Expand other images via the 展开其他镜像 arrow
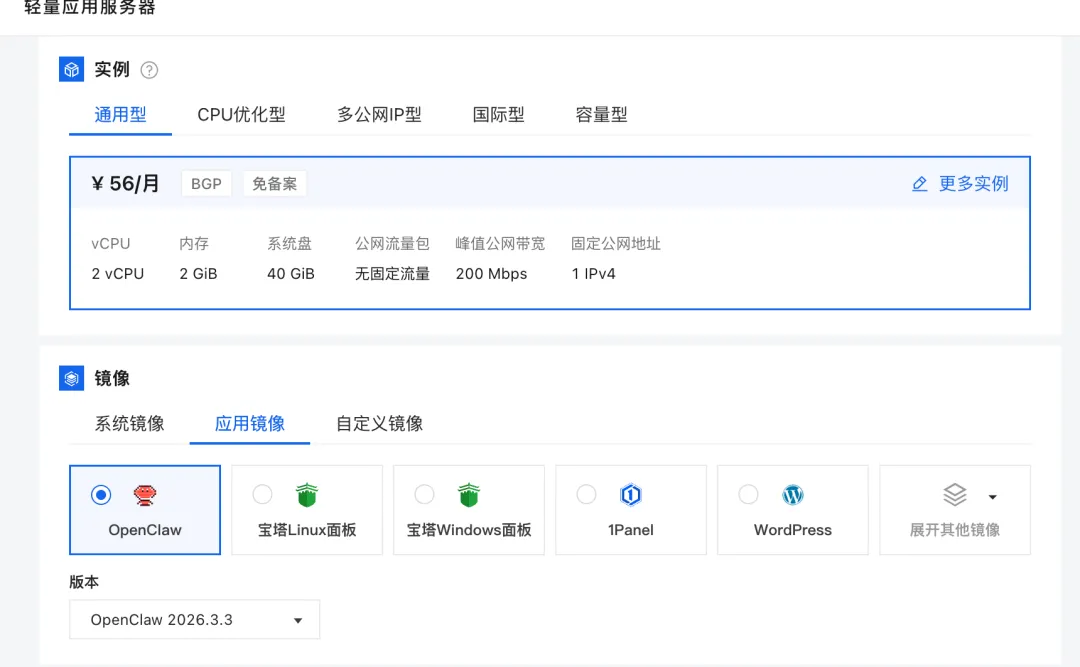The height and width of the screenshot is (667, 1080). pos(993,497)
